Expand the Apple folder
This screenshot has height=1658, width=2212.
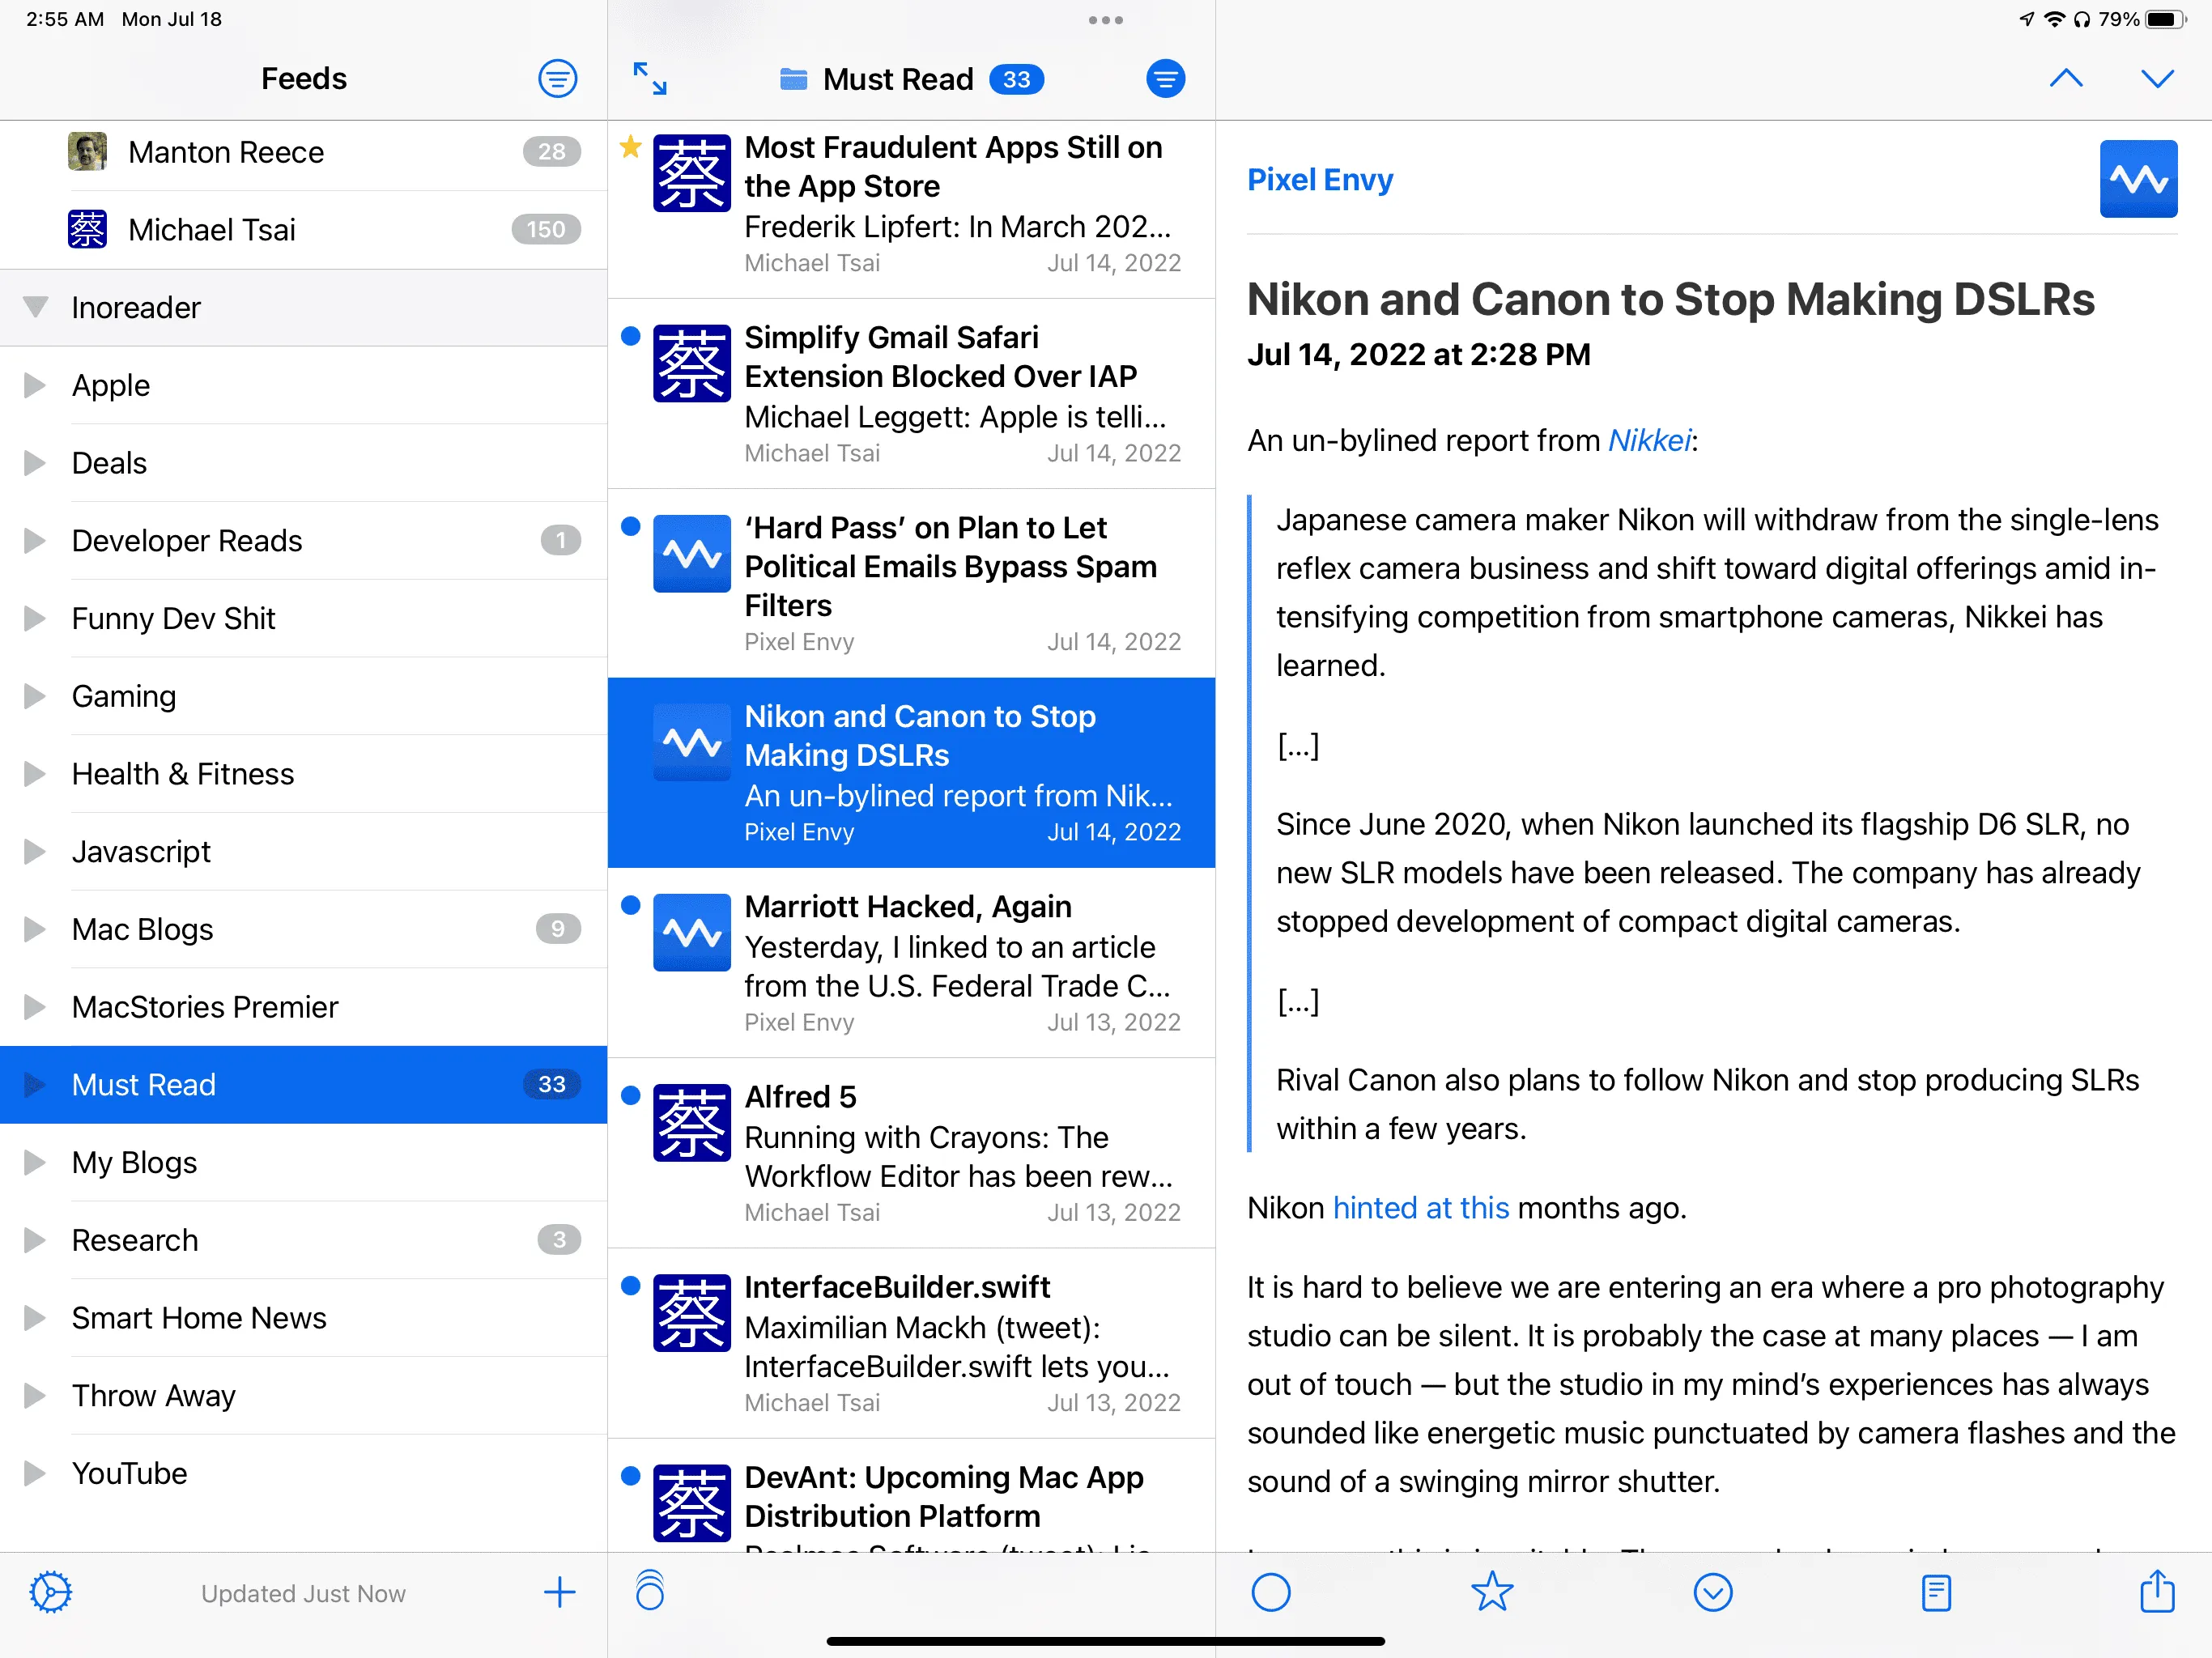[x=35, y=385]
